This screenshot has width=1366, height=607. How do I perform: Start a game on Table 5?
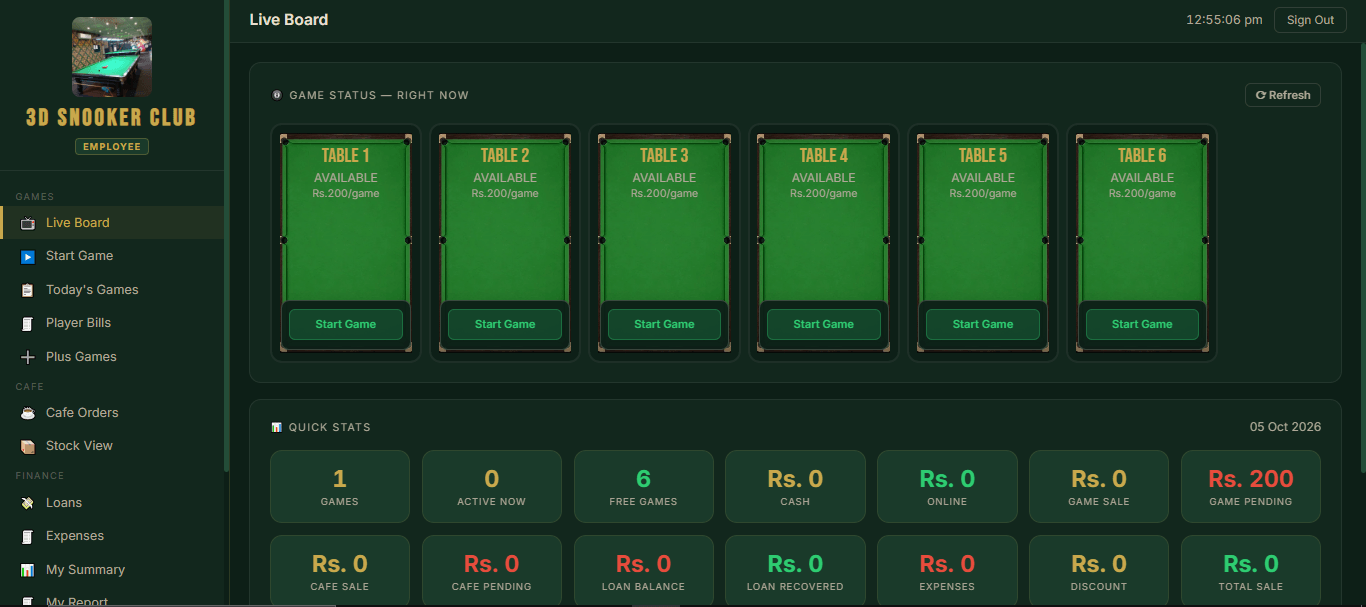click(983, 324)
